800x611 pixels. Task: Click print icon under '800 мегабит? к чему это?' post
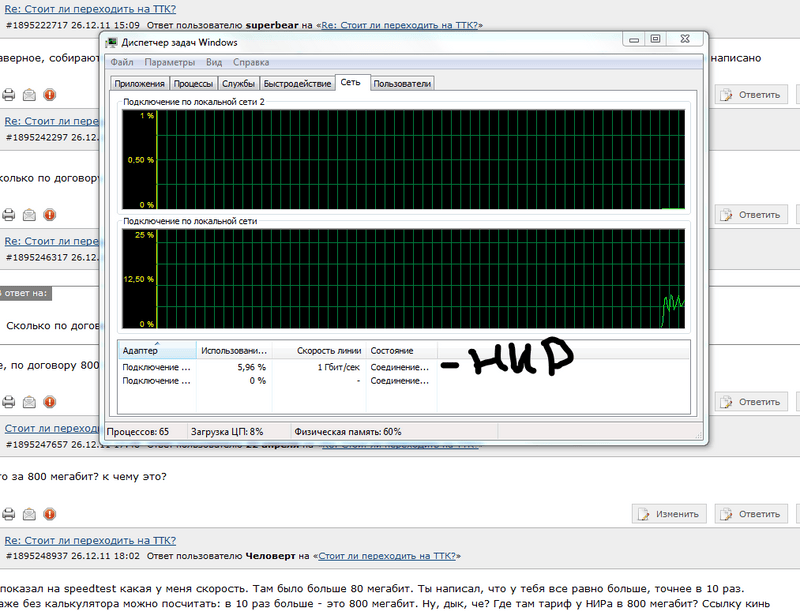tap(9, 514)
